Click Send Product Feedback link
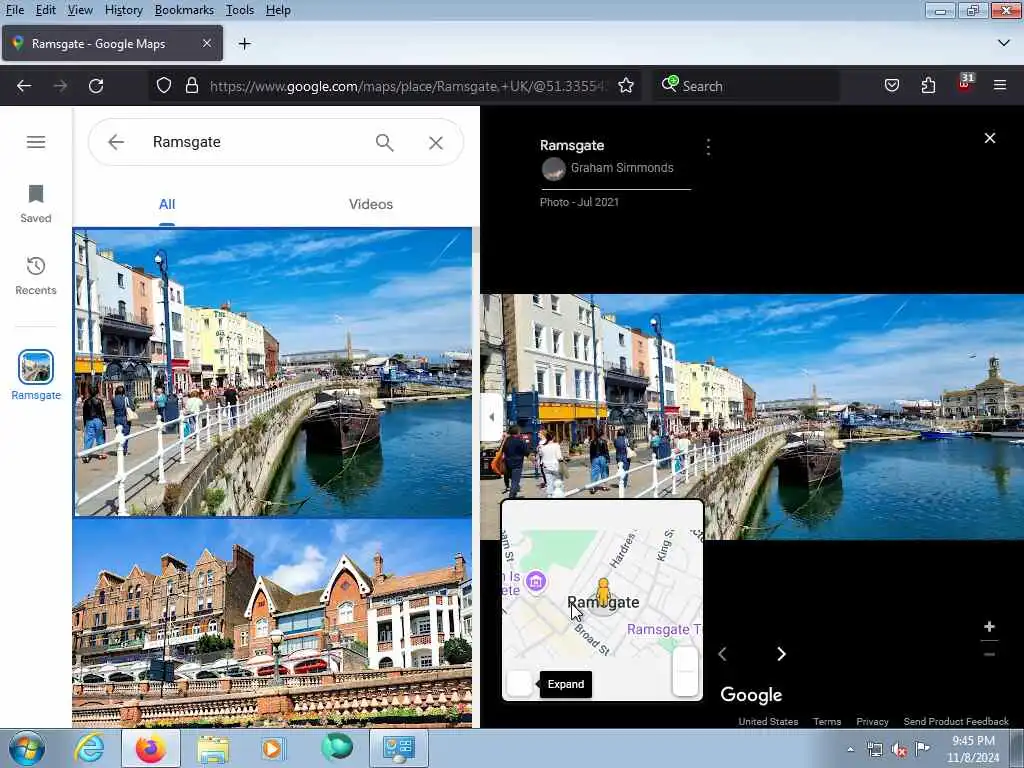Viewport: 1024px width, 768px height. (x=956, y=721)
